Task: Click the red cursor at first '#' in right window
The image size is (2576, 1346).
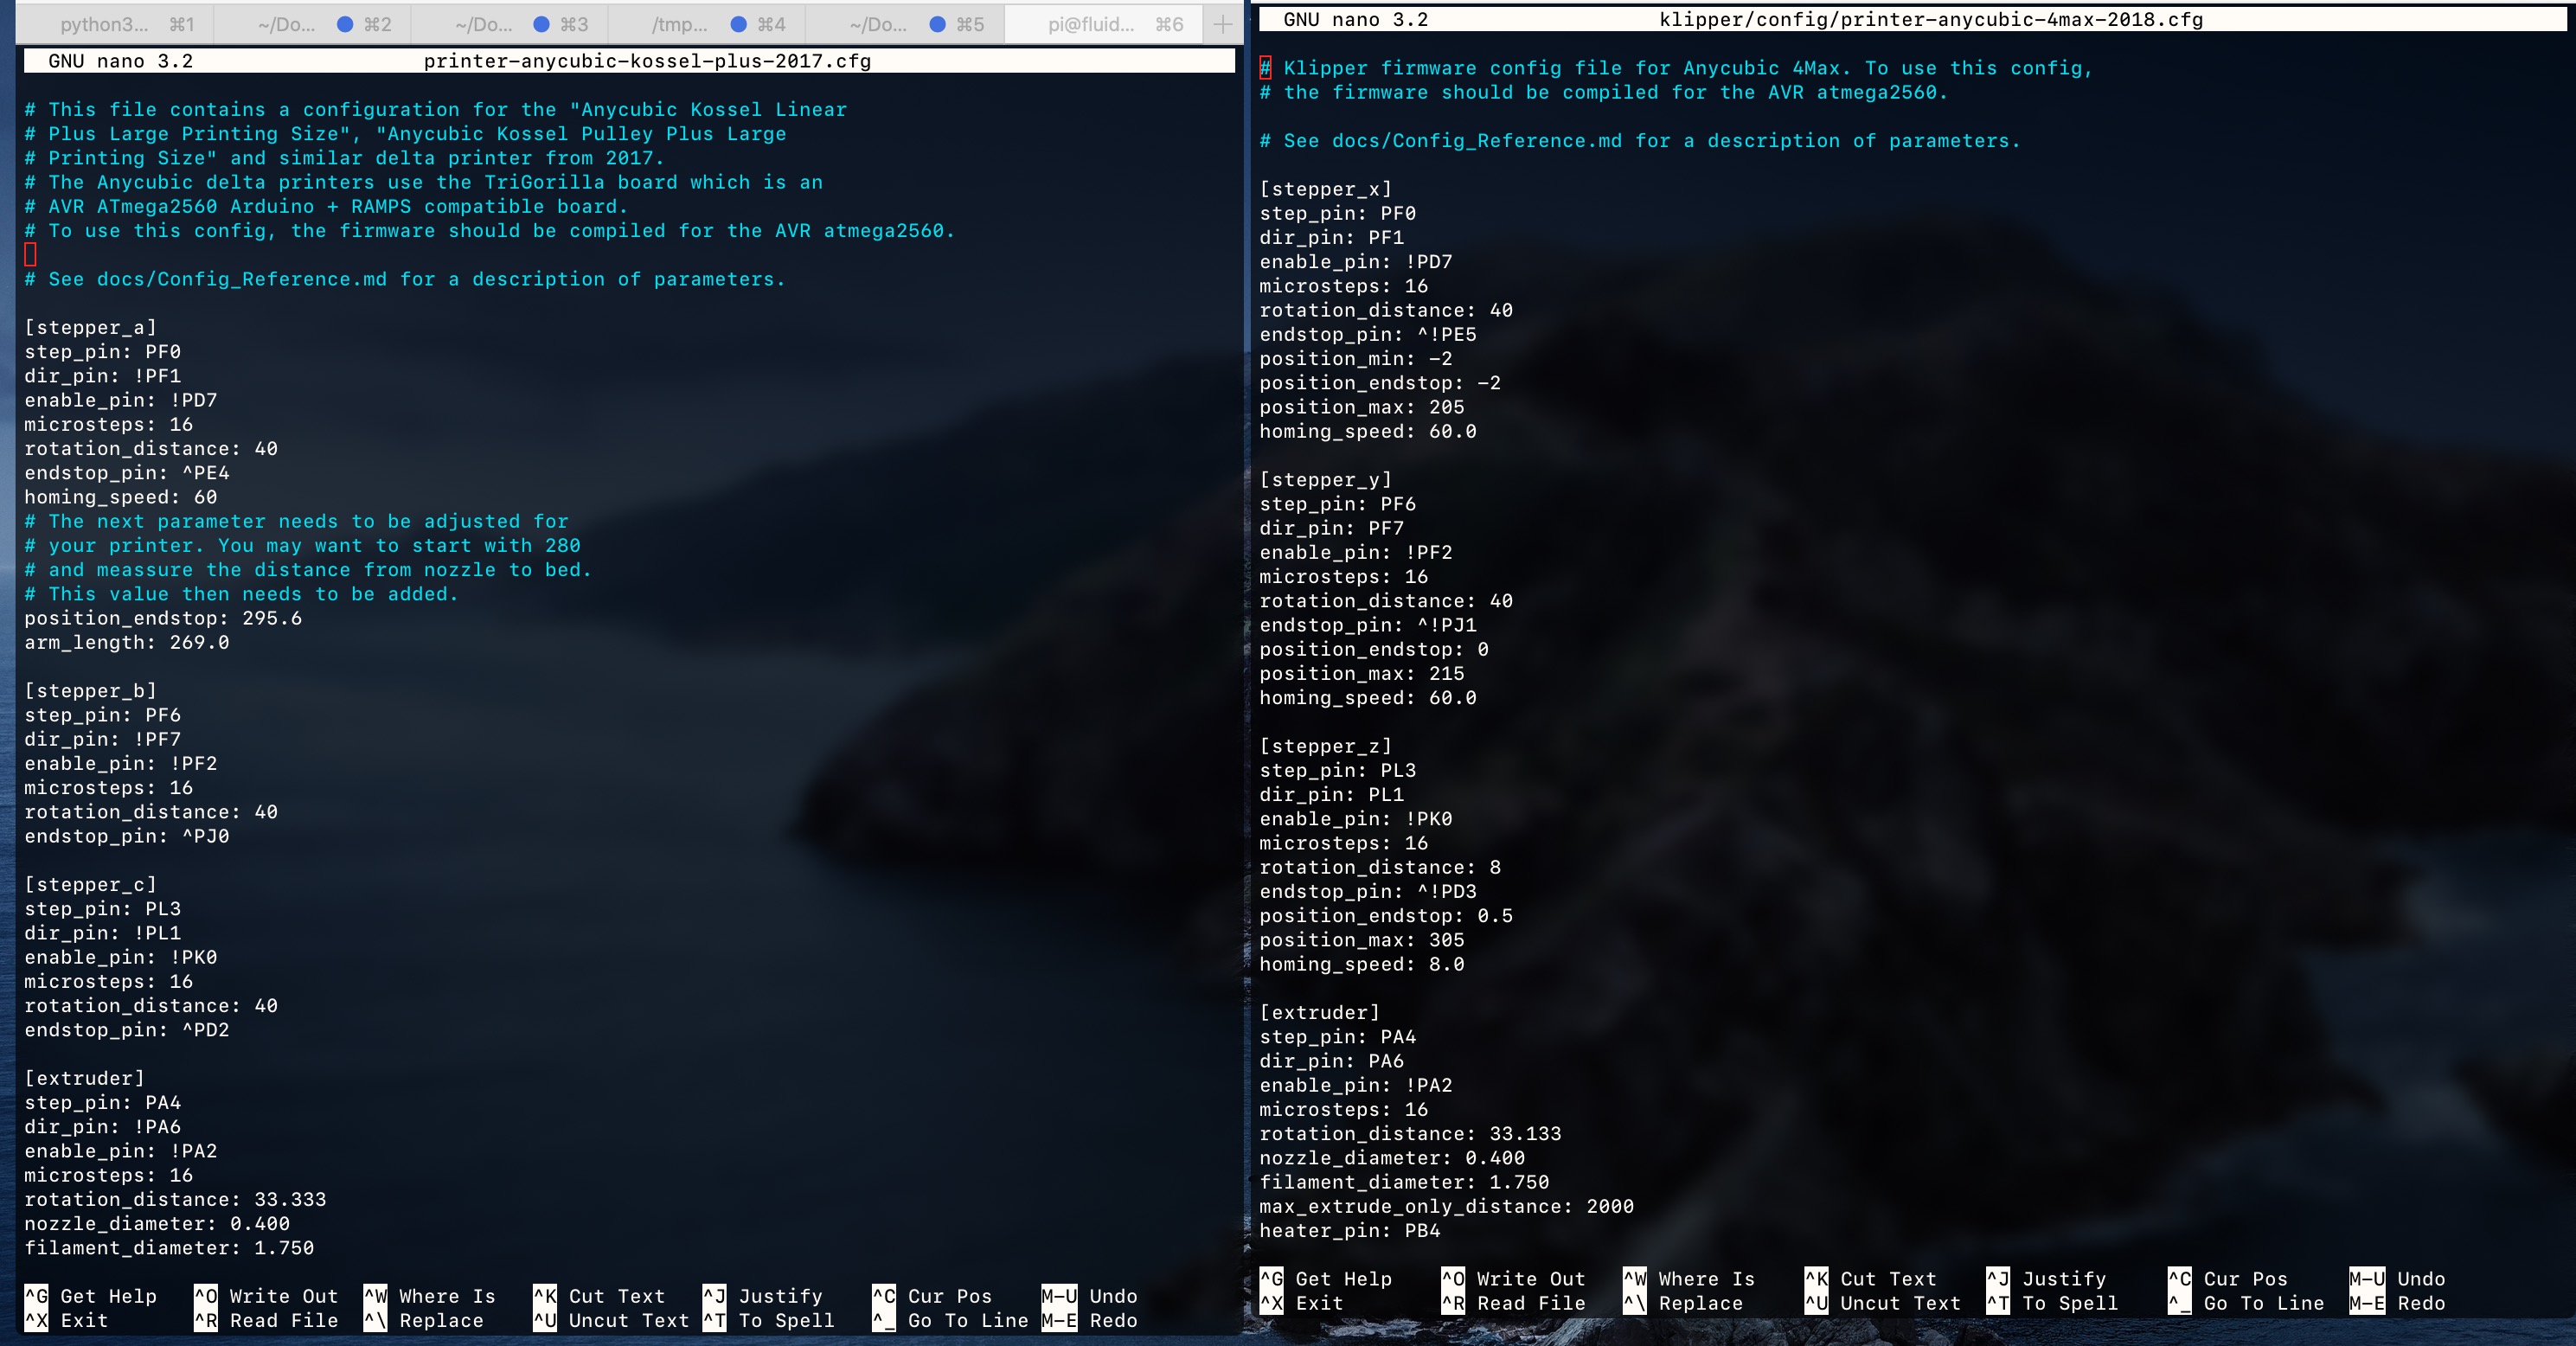Action: [1265, 68]
